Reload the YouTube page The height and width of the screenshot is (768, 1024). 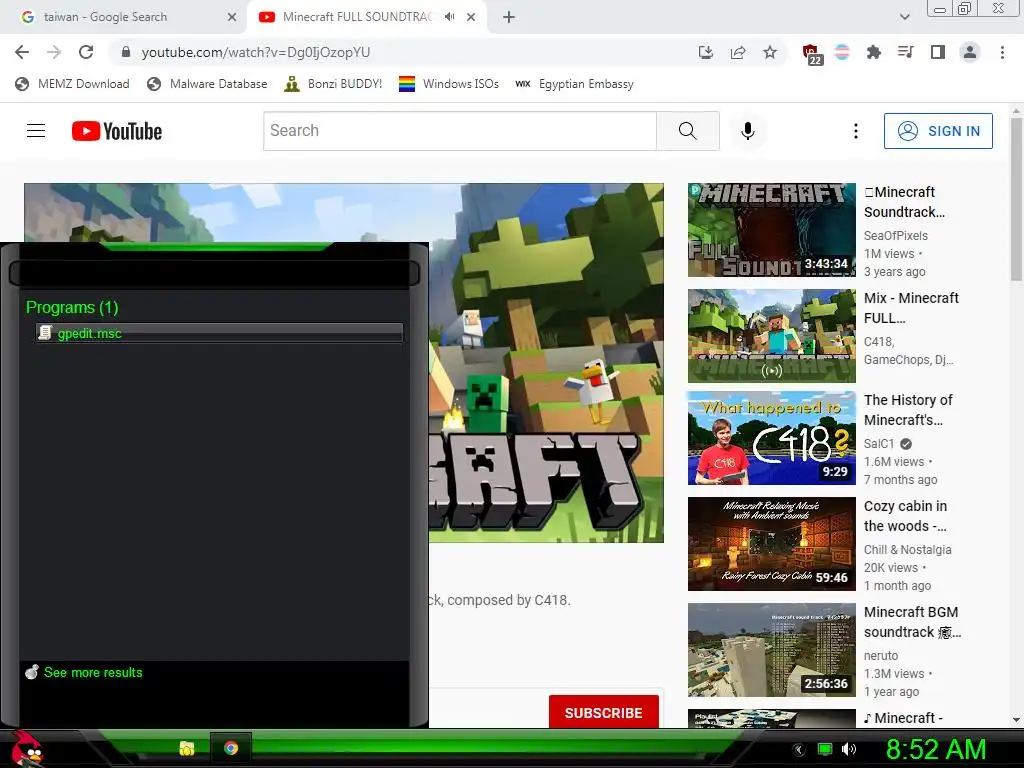(x=86, y=52)
